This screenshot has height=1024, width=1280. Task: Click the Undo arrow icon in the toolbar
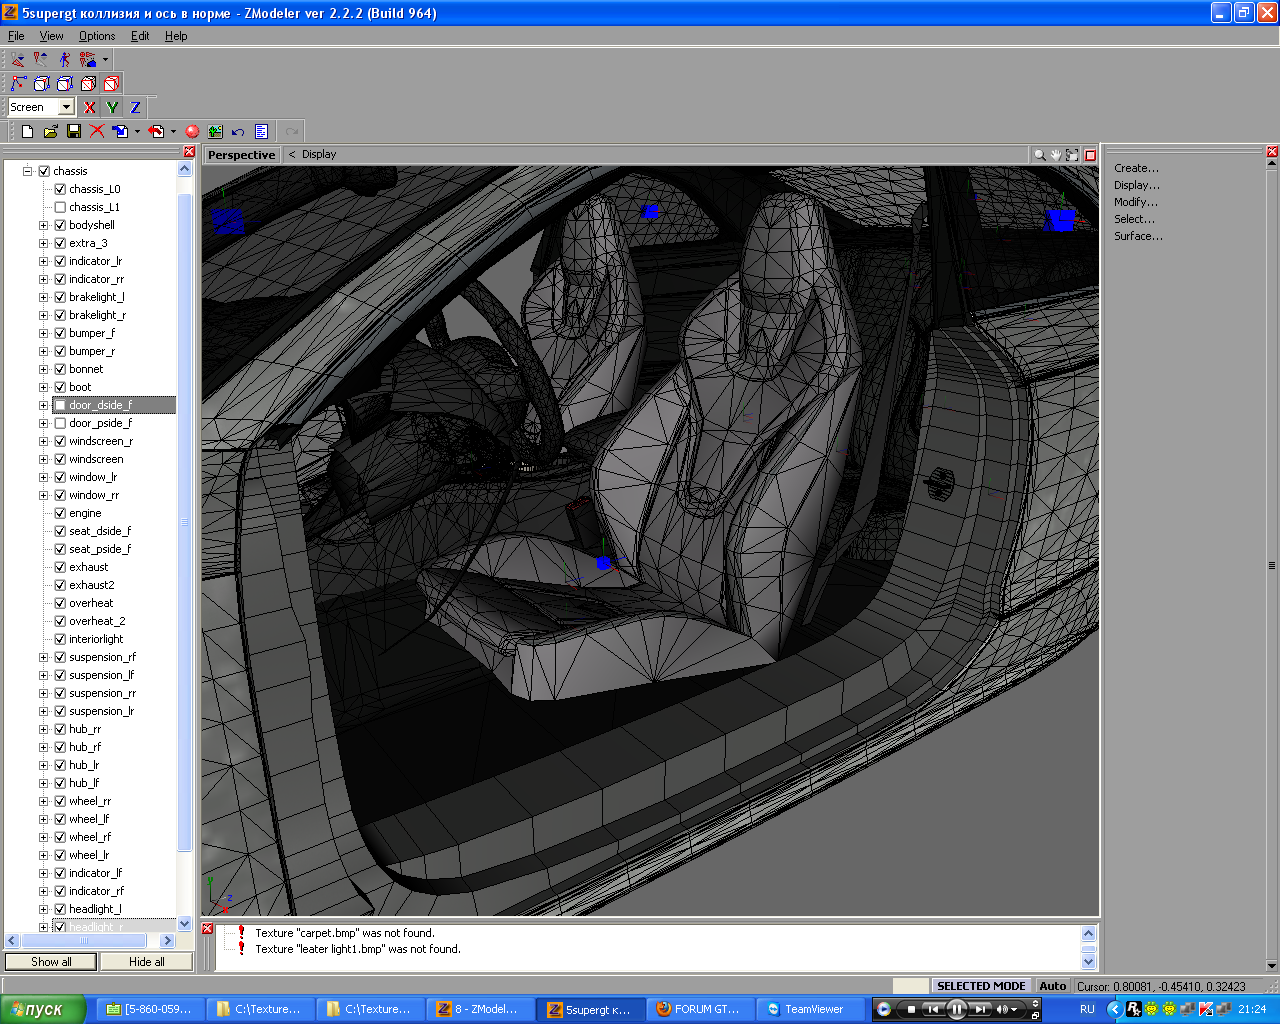point(238,131)
